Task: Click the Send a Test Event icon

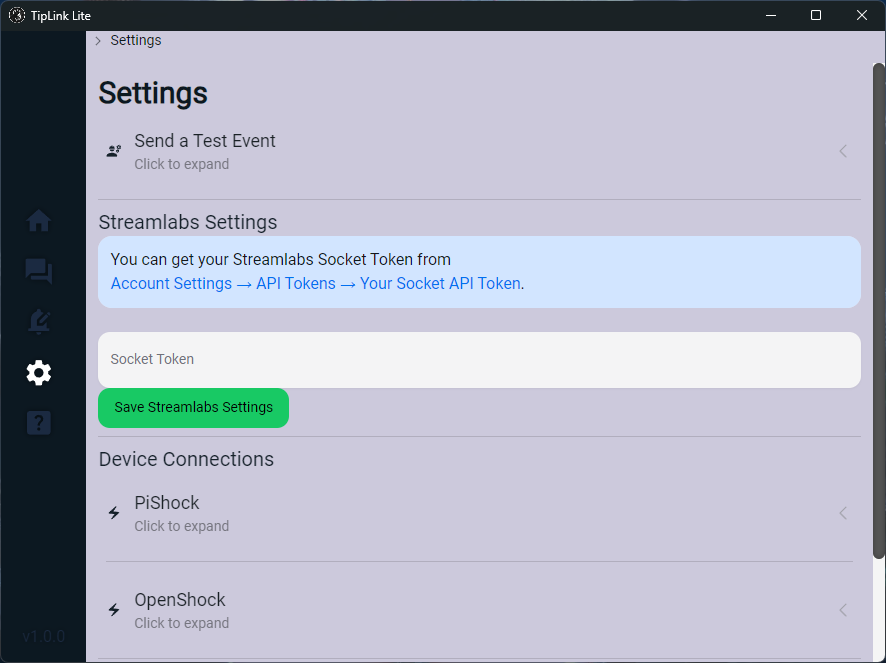Action: [x=114, y=151]
